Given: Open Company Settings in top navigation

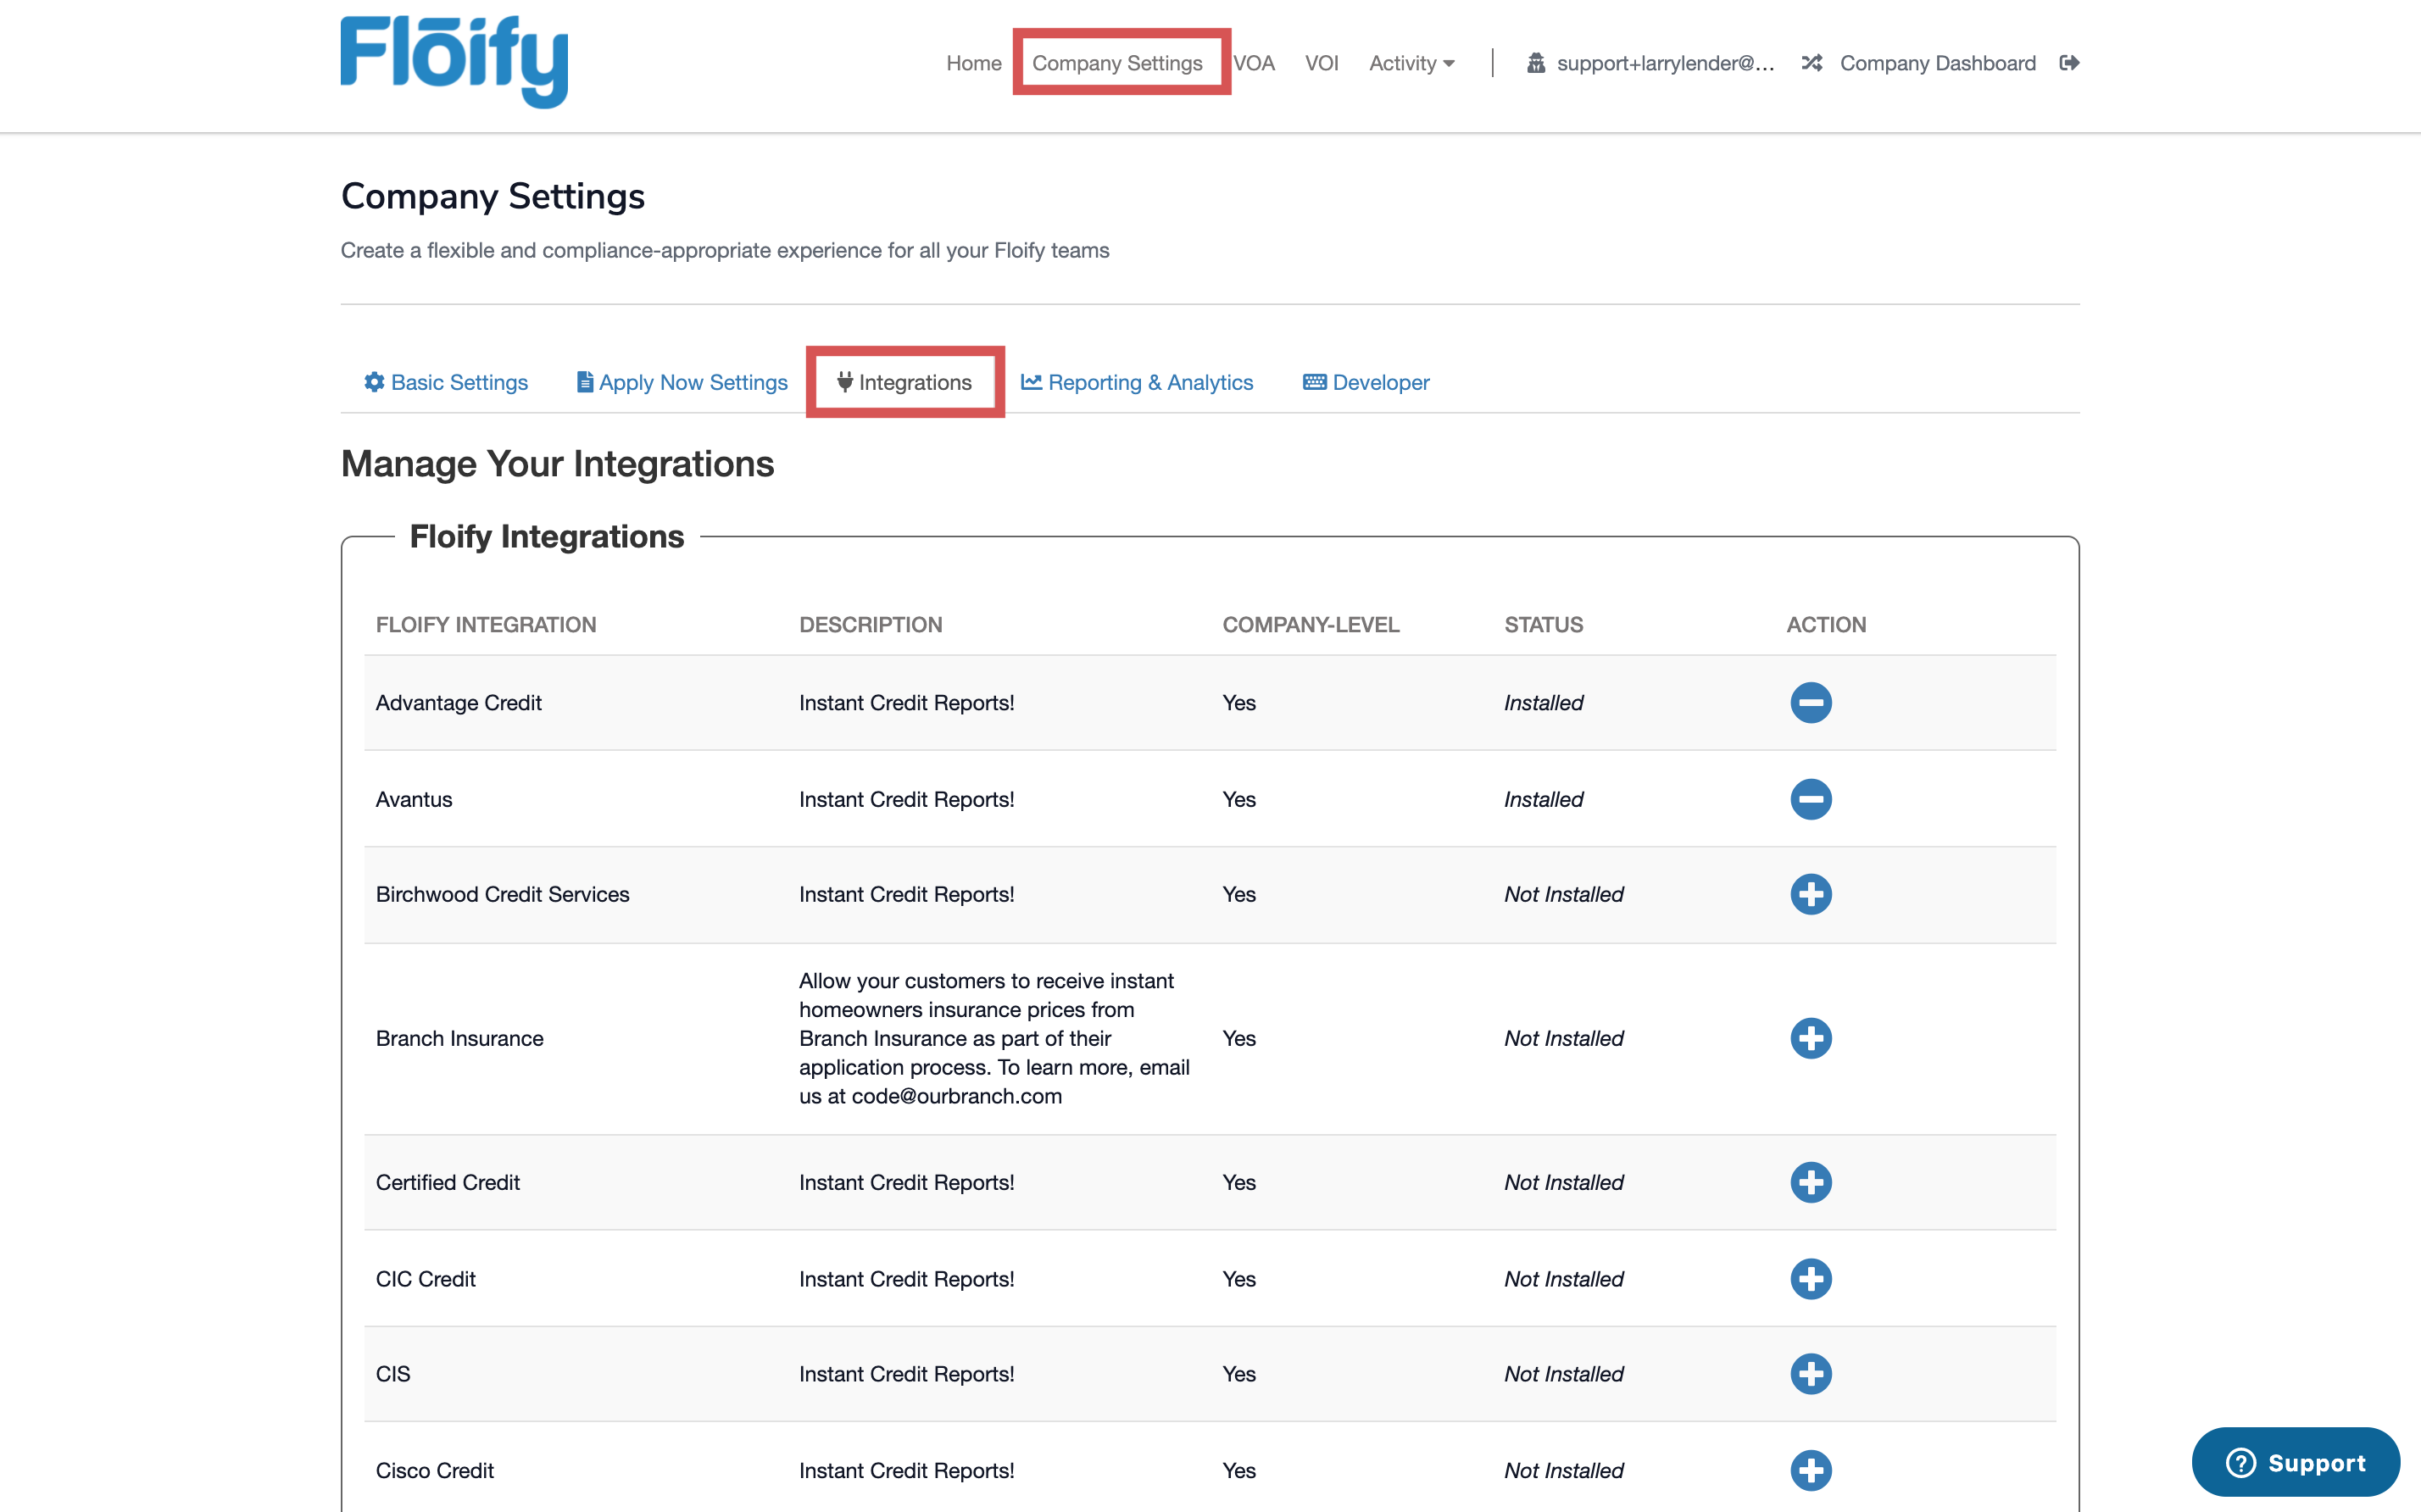Looking at the screenshot, I should [1117, 63].
